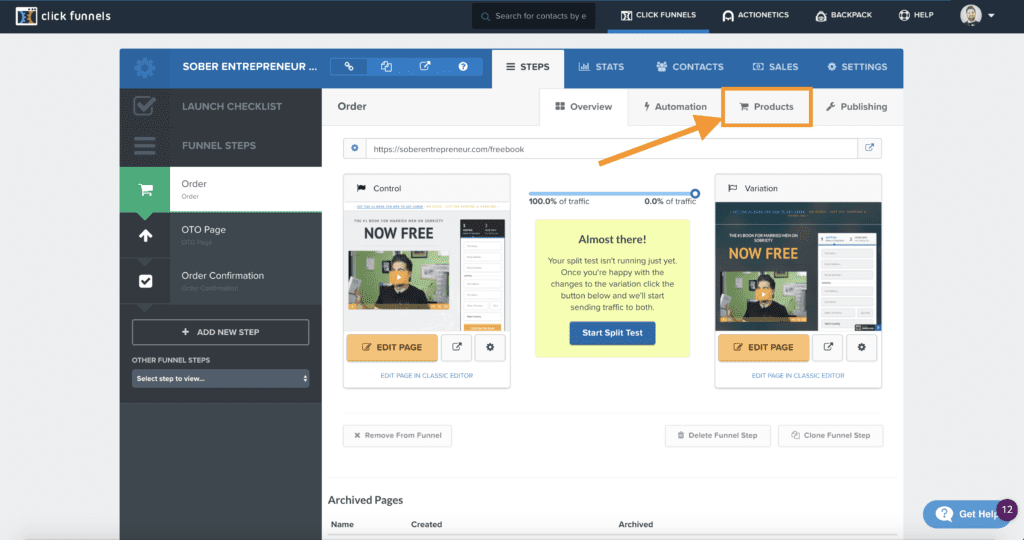Image resolution: width=1024 pixels, height=540 pixels.
Task: Open funnel in new window icon in header
Action: pyautogui.click(x=425, y=67)
